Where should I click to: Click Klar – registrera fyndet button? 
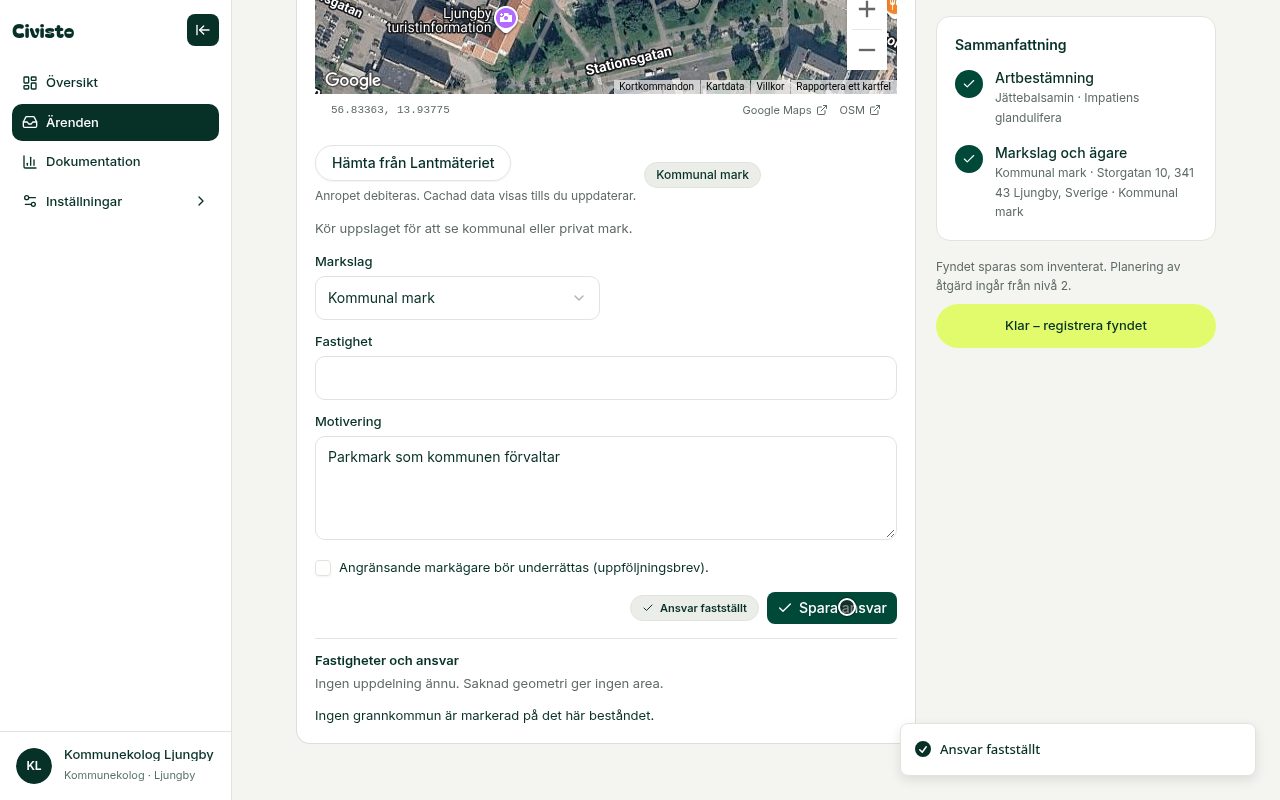(x=1076, y=326)
